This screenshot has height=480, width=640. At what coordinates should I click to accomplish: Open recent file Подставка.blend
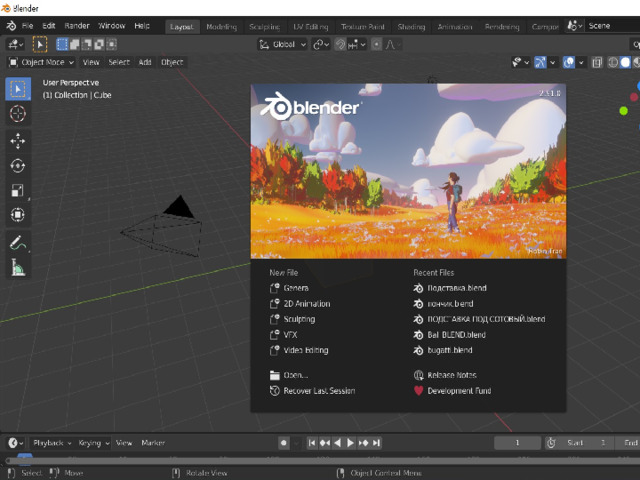[449, 288]
